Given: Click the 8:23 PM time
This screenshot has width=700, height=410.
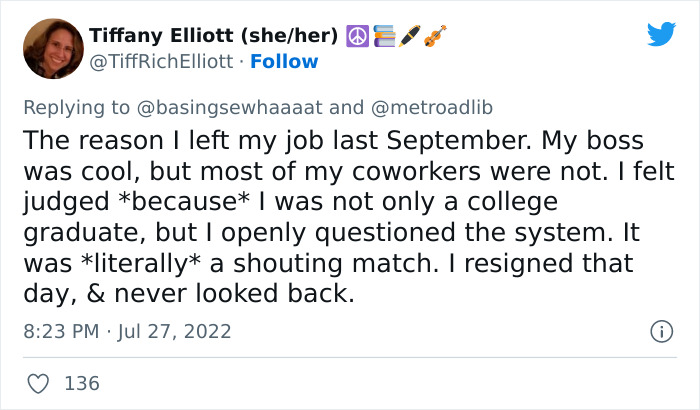Looking at the screenshot, I should click(63, 330).
